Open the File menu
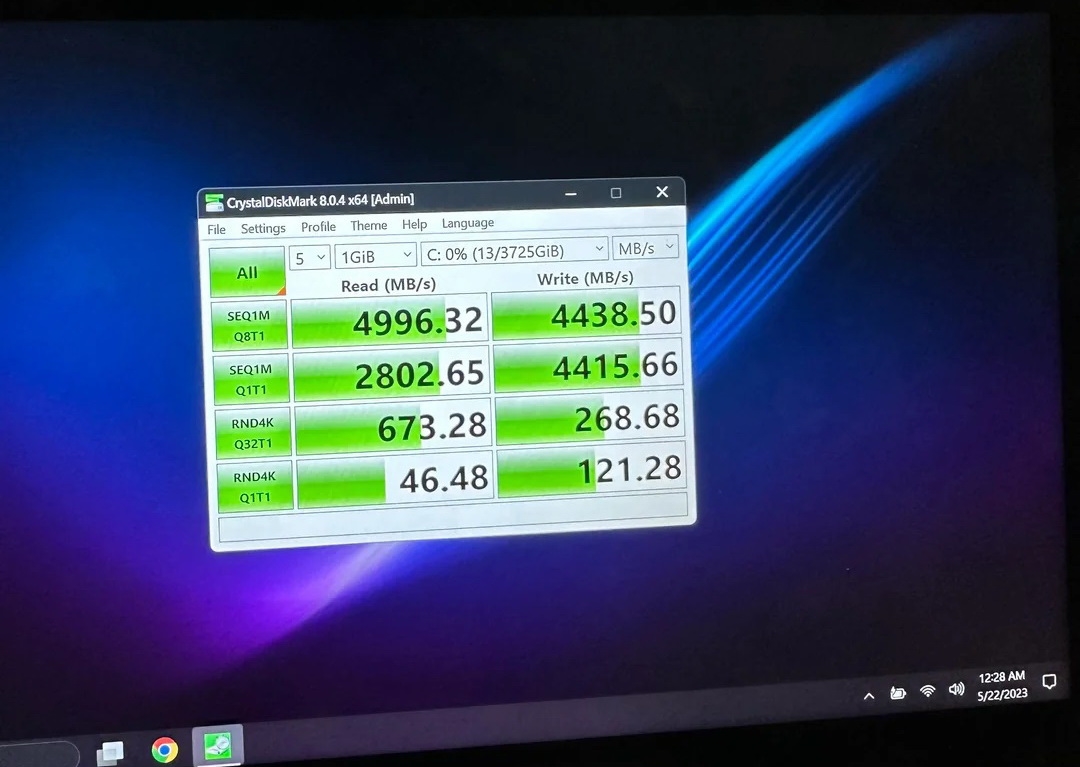The width and height of the screenshot is (1080, 767). [216, 230]
